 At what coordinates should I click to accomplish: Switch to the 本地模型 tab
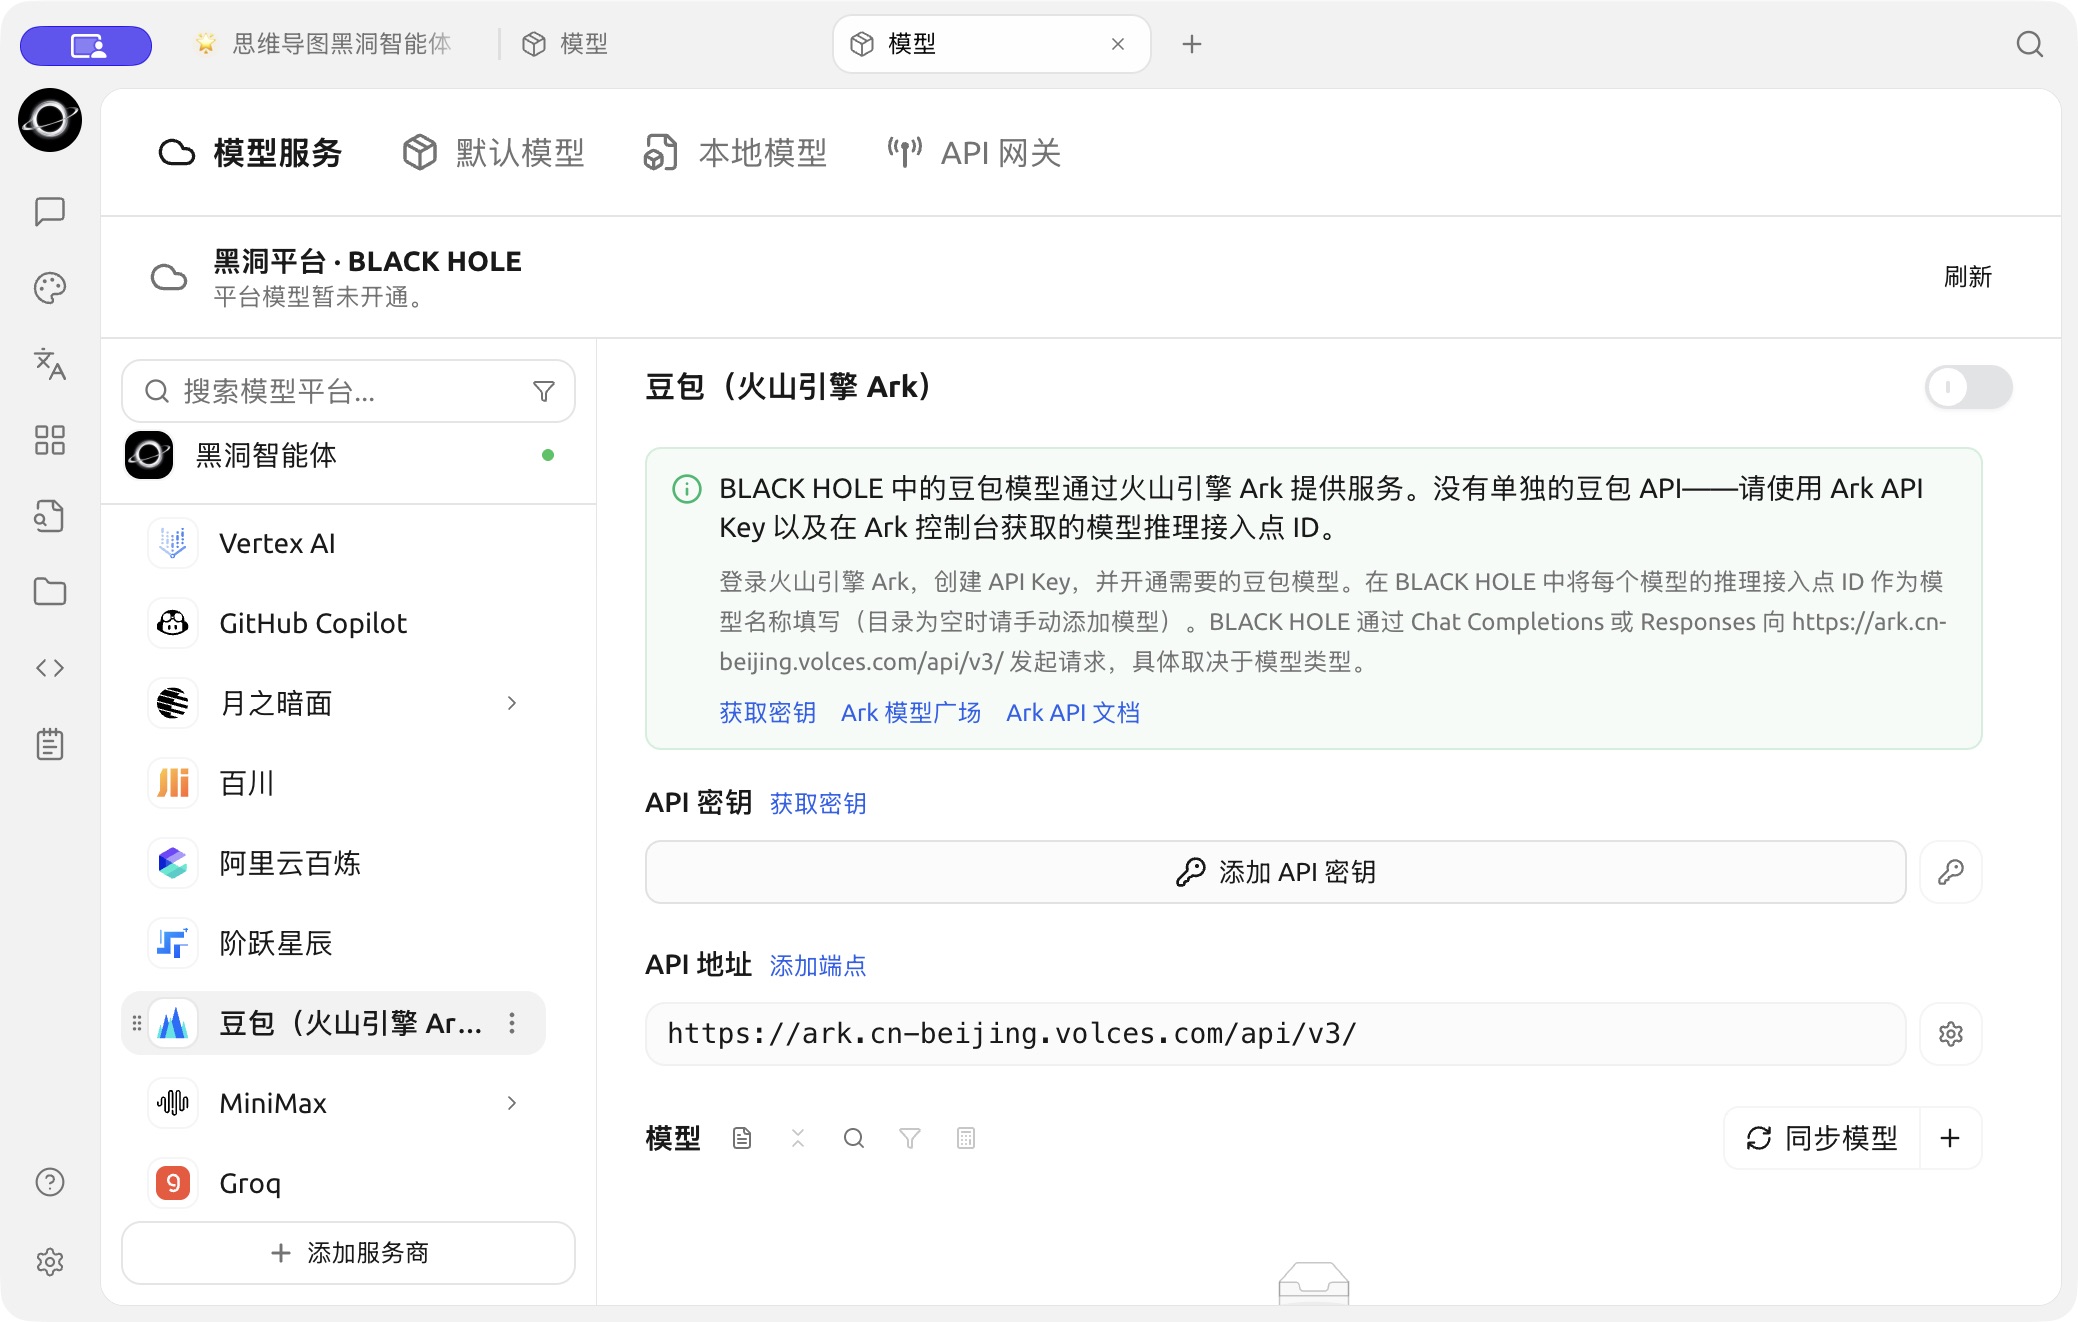(x=735, y=153)
